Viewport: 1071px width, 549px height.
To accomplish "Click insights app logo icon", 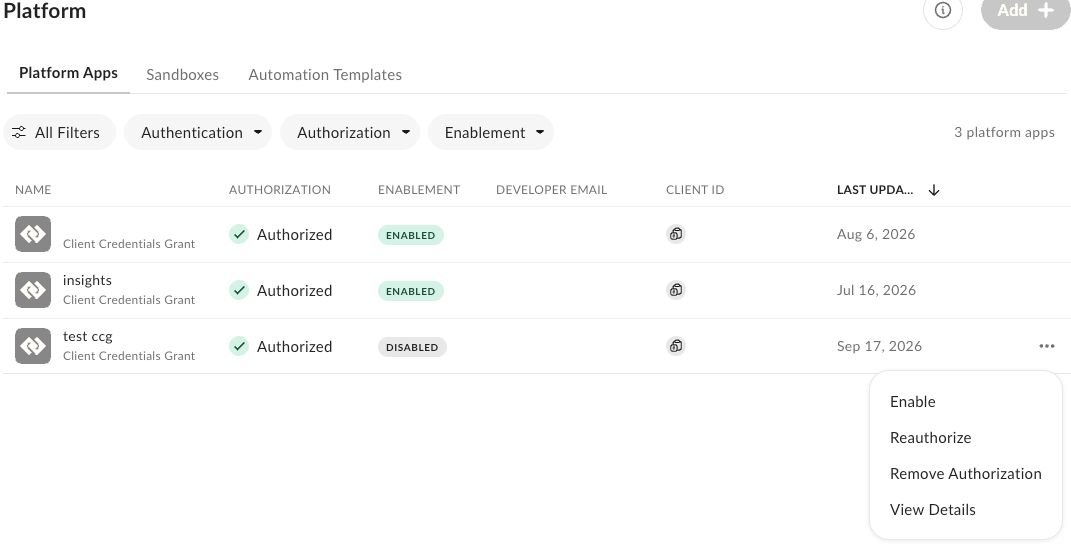I will pyautogui.click(x=33, y=290).
